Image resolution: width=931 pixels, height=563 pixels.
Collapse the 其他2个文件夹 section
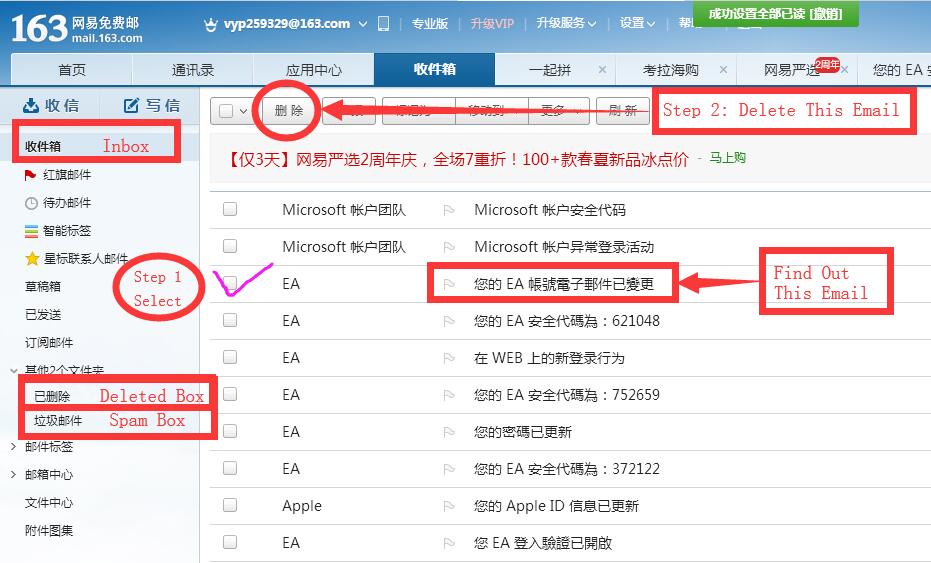(x=14, y=371)
